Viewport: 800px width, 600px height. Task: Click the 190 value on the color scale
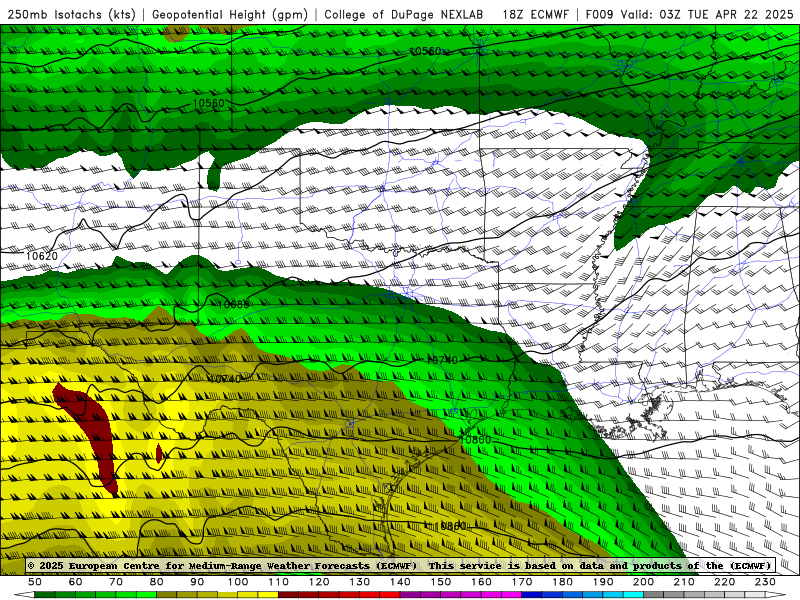(603, 582)
